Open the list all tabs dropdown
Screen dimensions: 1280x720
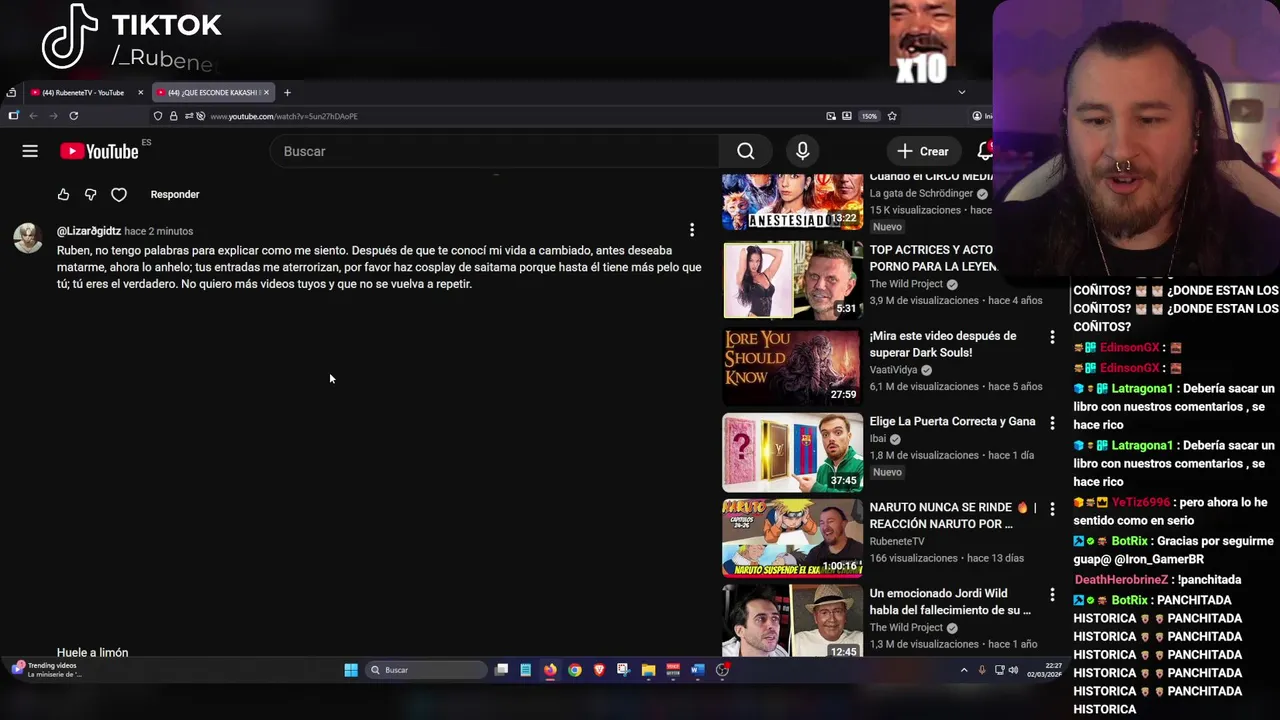[962, 92]
